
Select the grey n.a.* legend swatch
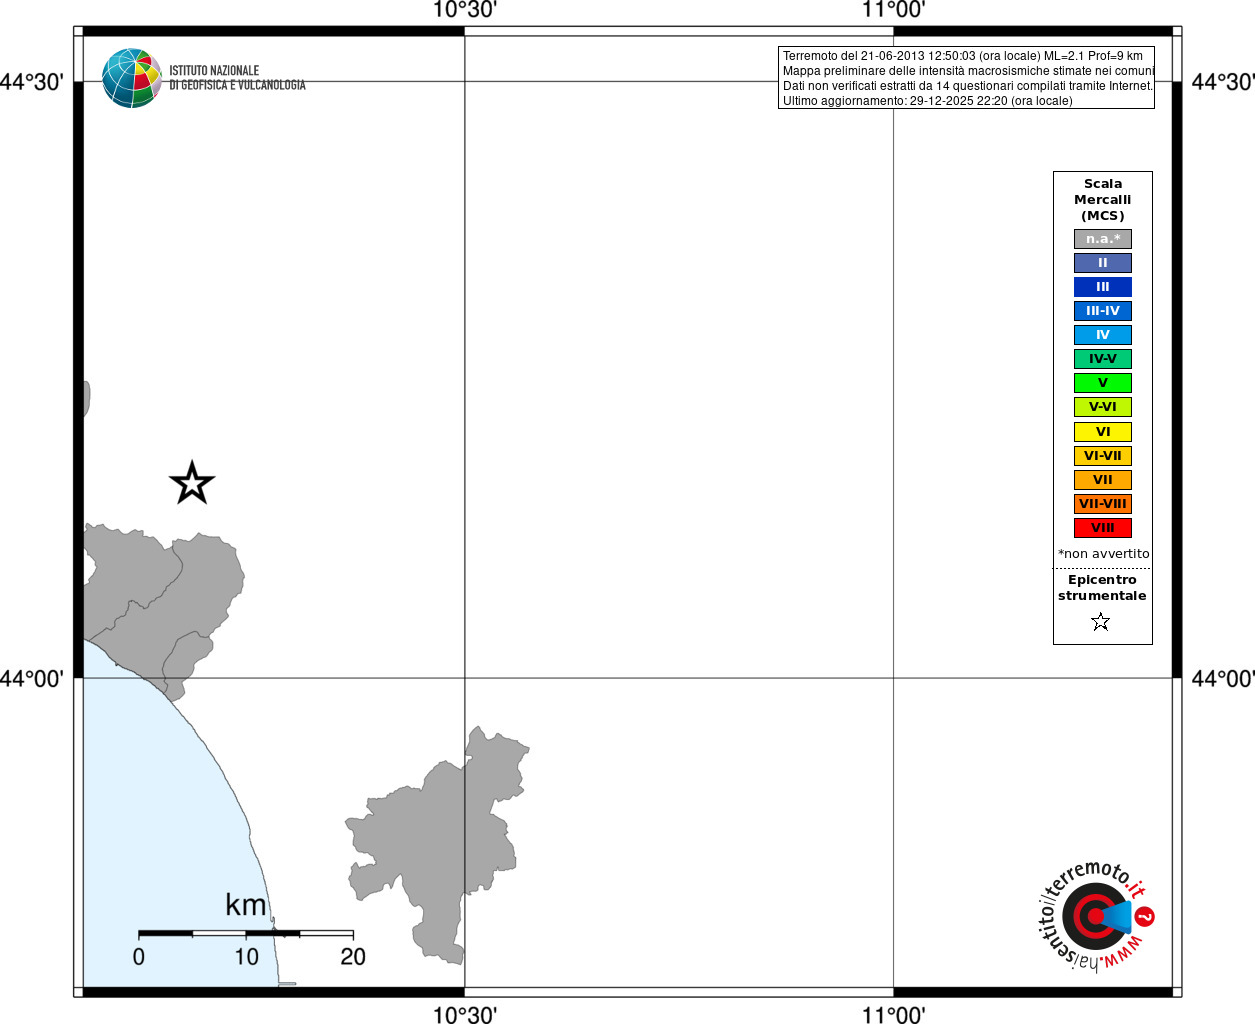point(1103,239)
